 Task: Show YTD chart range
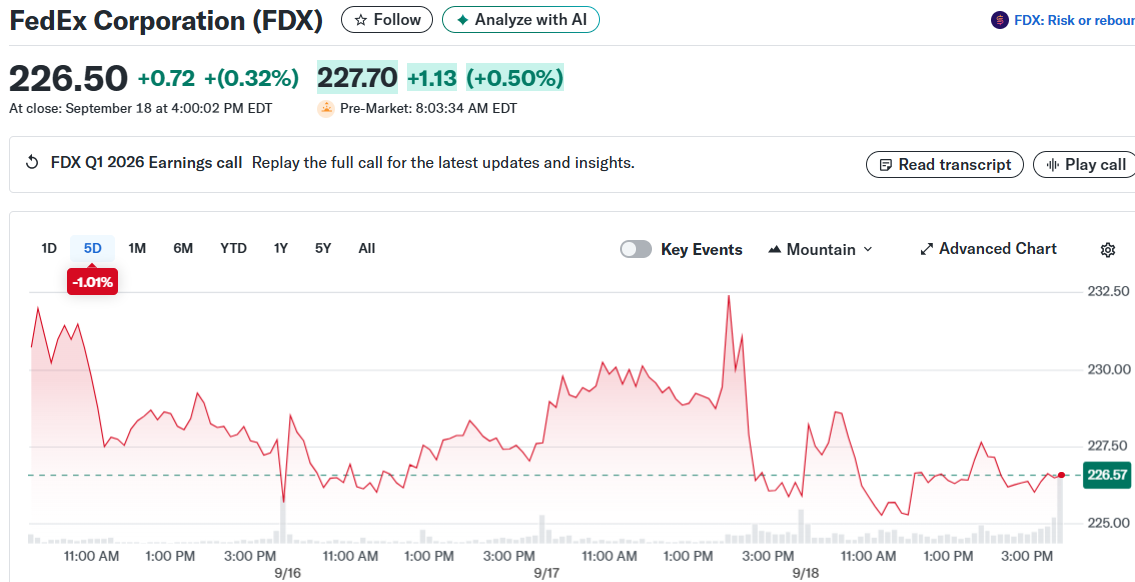[233, 248]
